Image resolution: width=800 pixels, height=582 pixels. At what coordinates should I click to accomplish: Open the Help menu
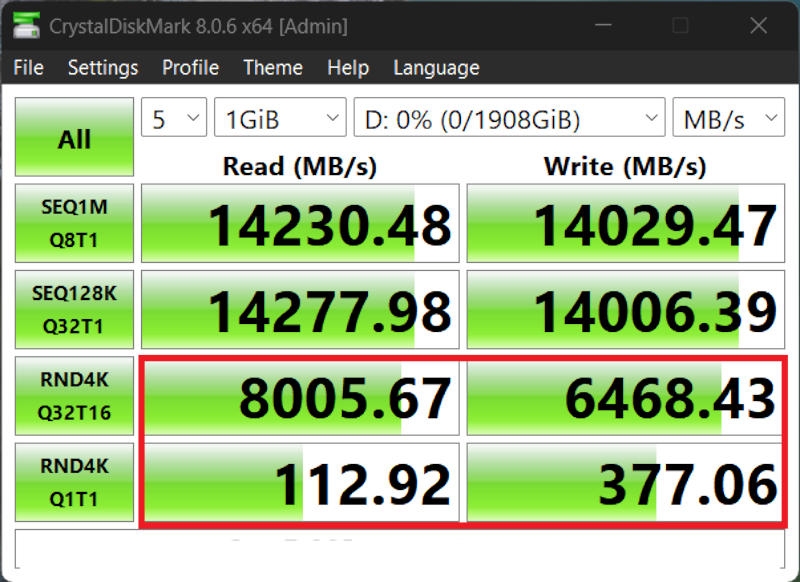(x=347, y=68)
